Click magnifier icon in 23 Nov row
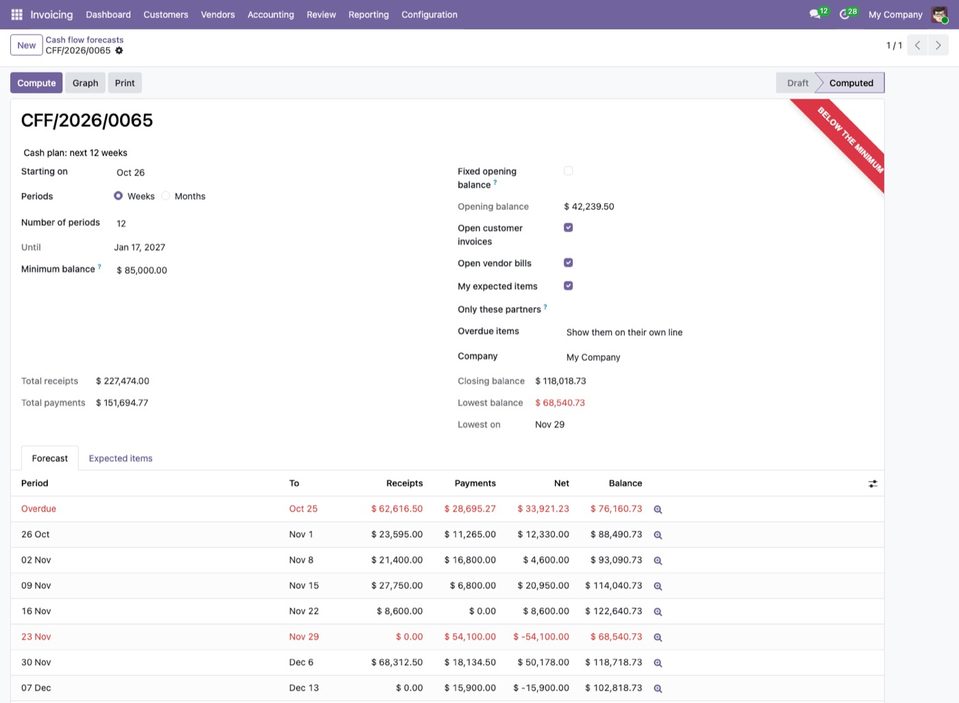 658,638
